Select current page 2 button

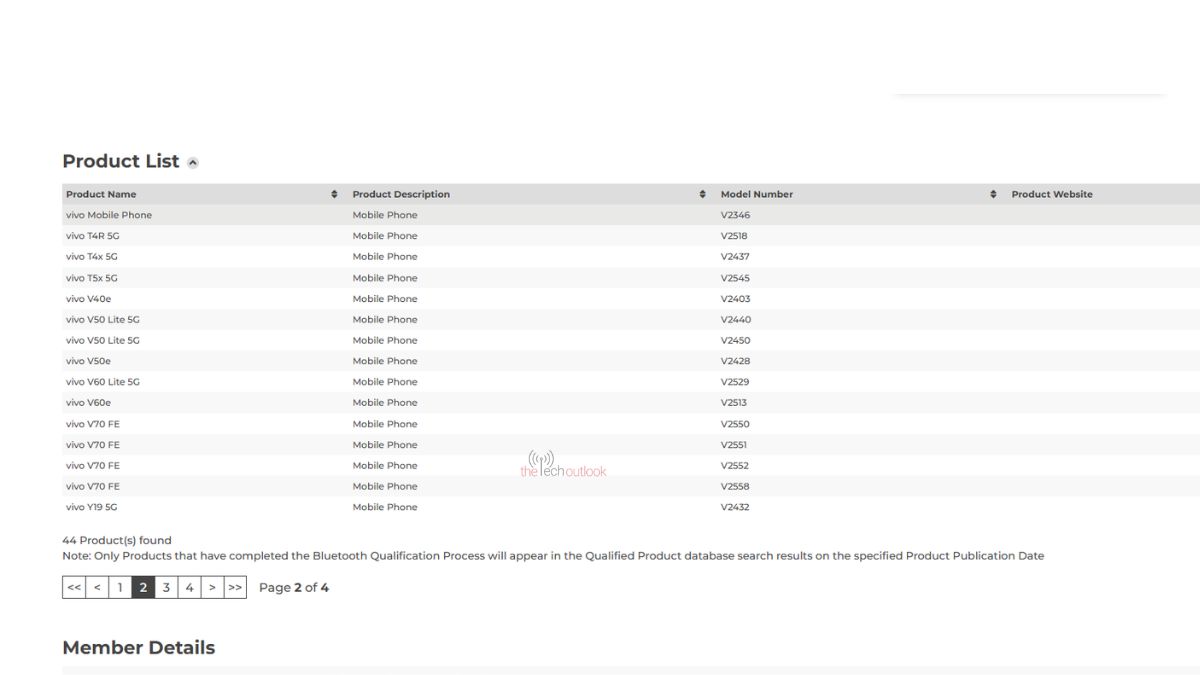143,587
